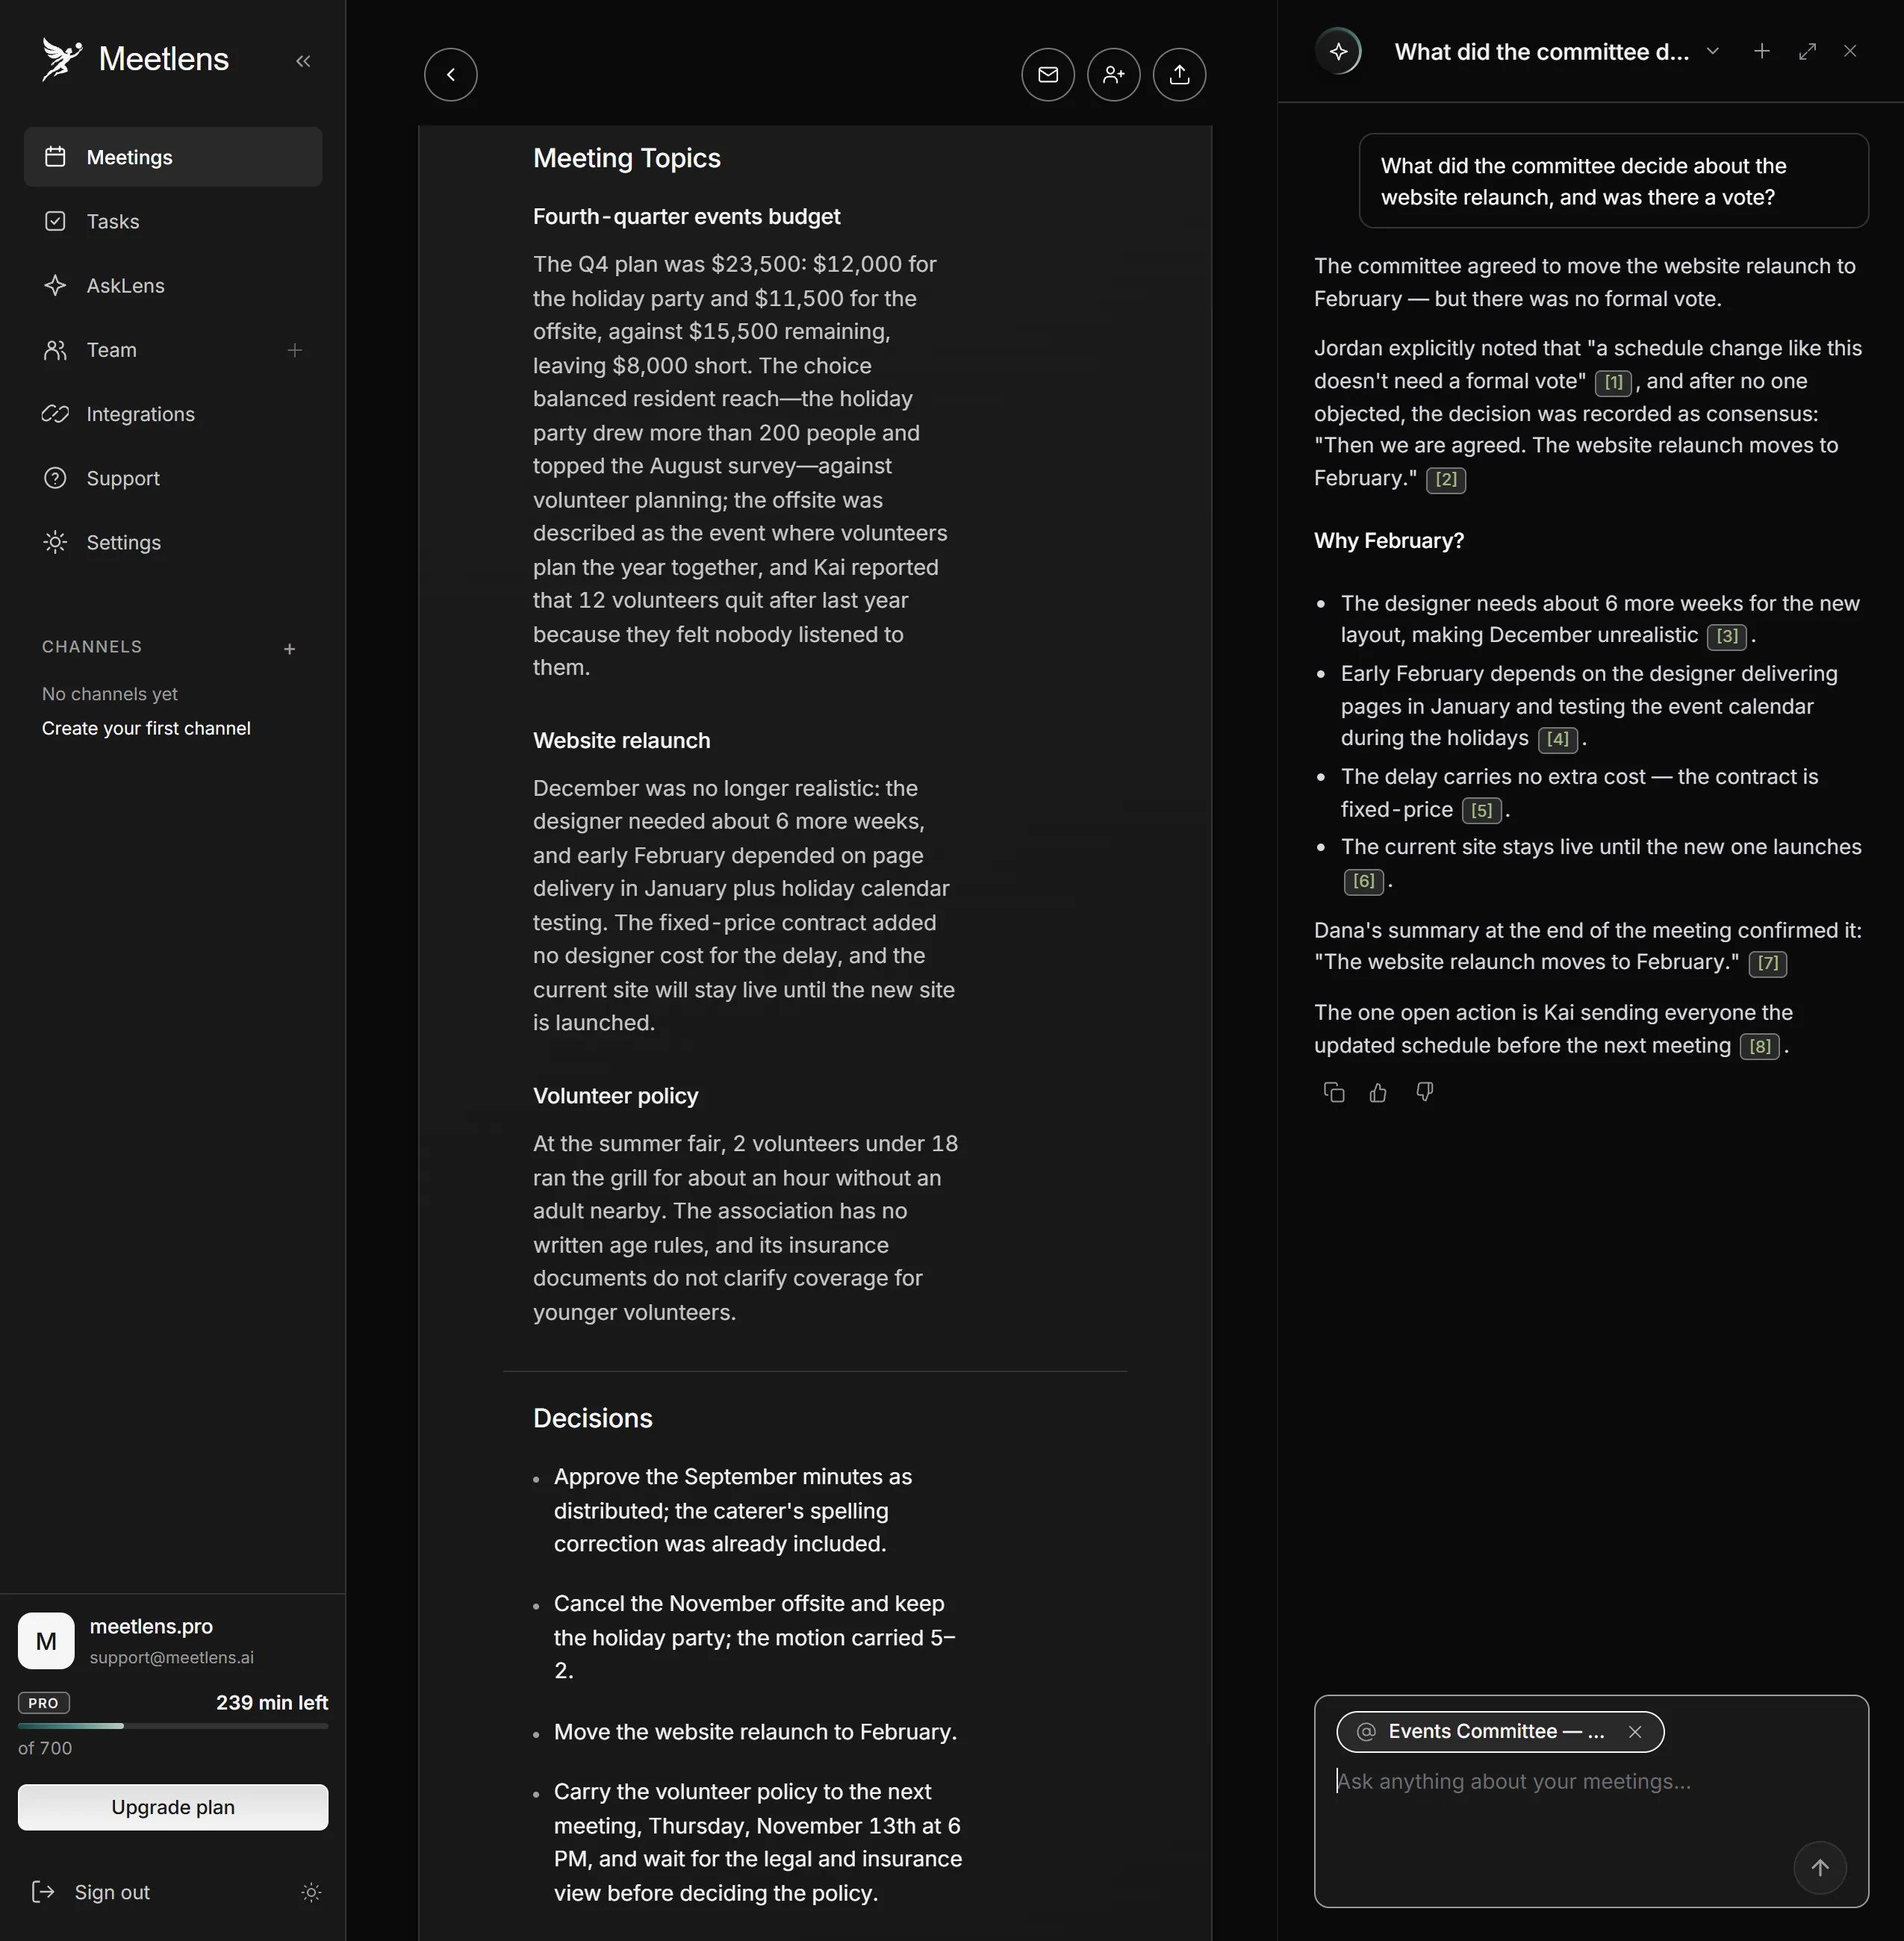This screenshot has width=1904, height=1941.
Task: Click the share upload icon button
Action: click(1180, 75)
